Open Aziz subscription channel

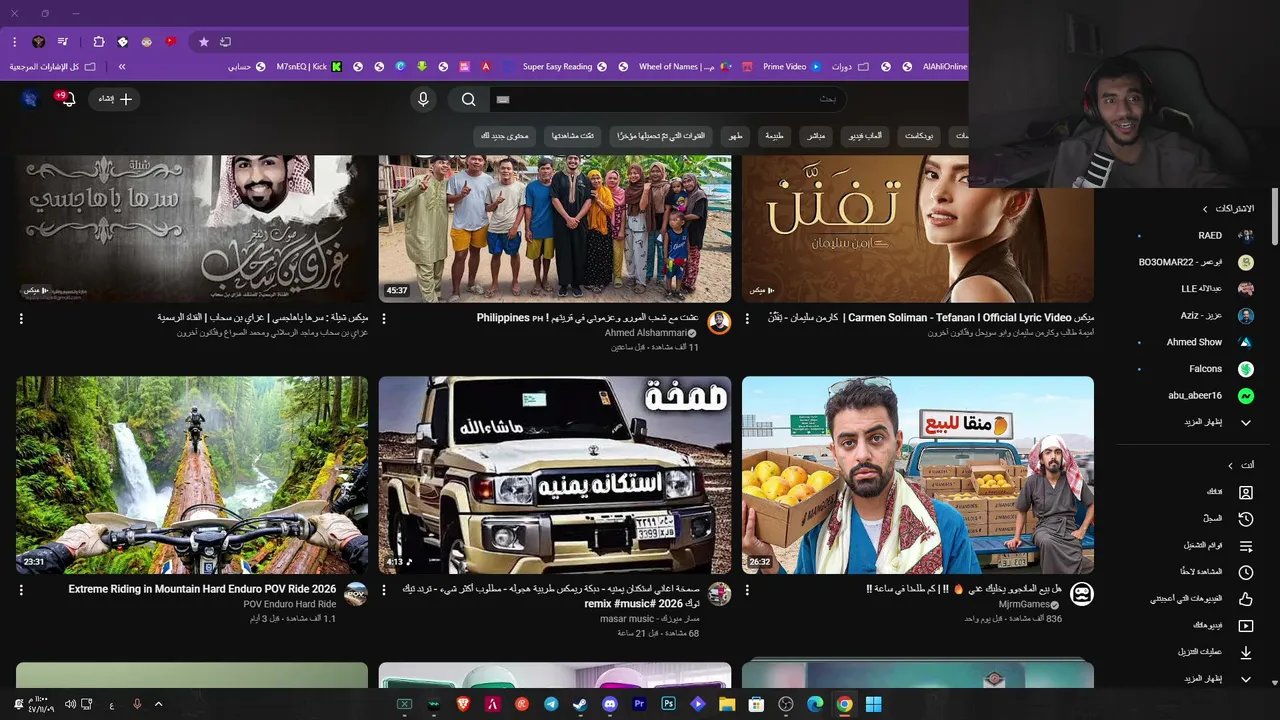pyautogui.click(x=1195, y=316)
